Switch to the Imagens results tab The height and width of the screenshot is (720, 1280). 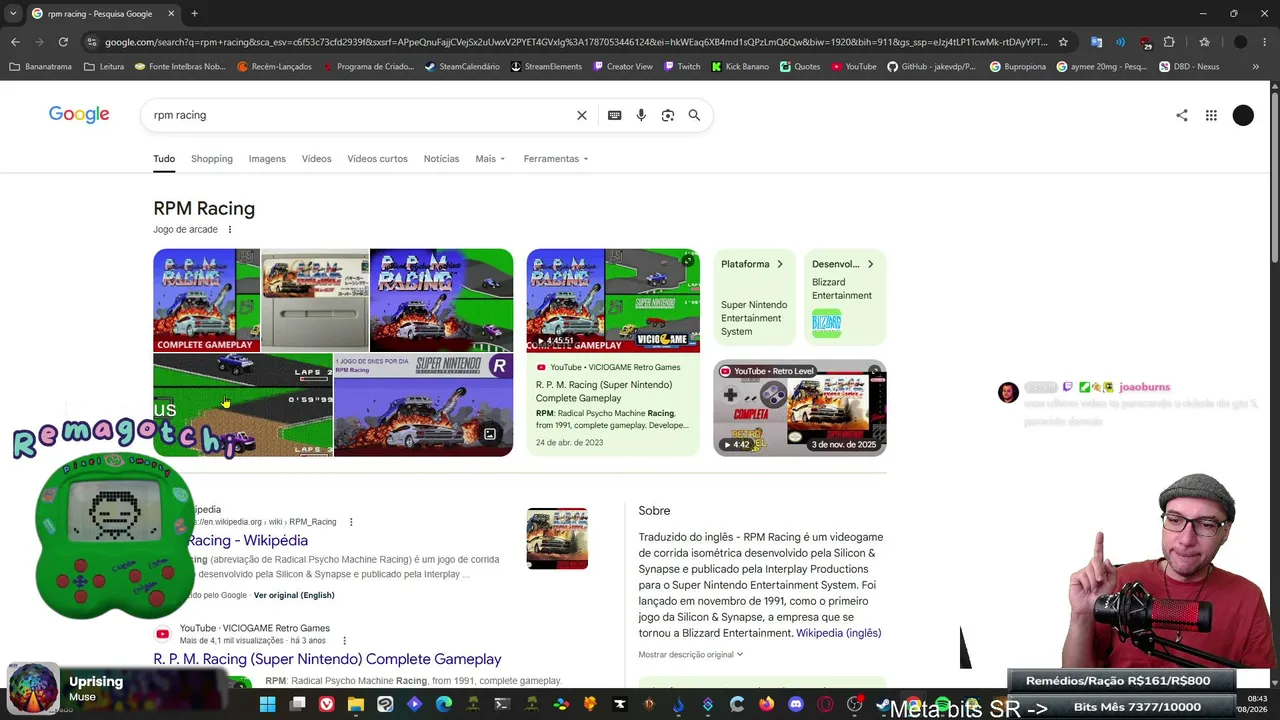point(267,159)
